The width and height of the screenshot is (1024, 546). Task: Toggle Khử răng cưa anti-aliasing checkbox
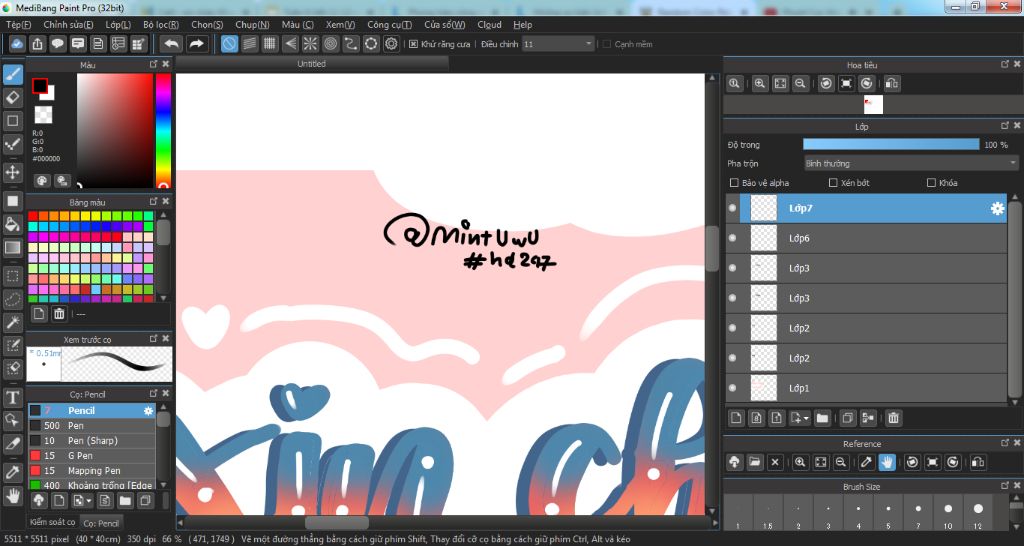[413, 44]
